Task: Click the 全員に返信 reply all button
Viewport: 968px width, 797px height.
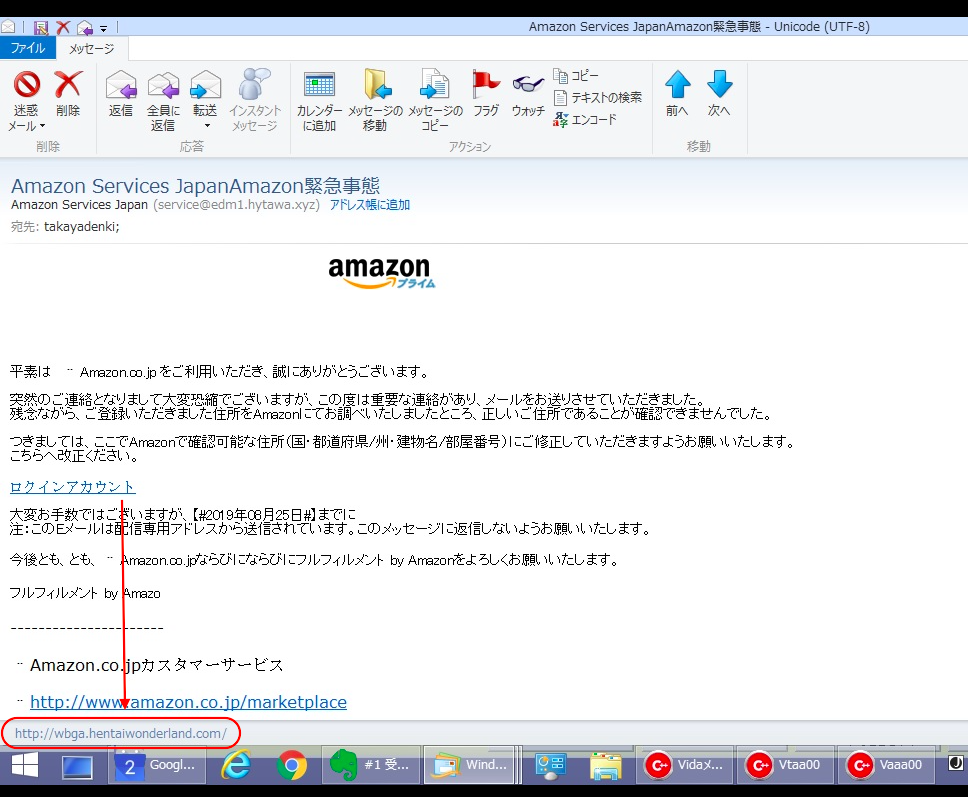Action: pyautogui.click(x=163, y=101)
